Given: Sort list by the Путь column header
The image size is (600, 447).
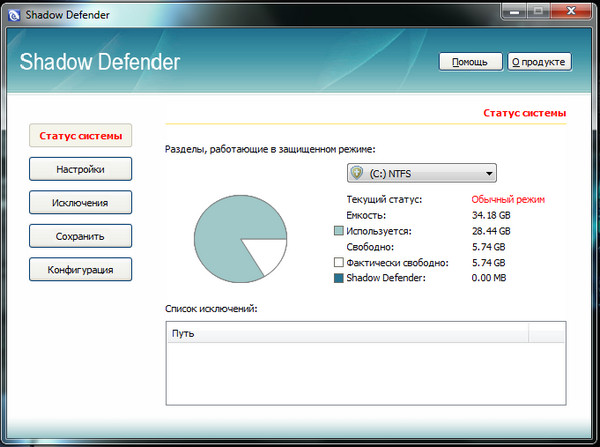Looking at the screenshot, I should coord(347,332).
